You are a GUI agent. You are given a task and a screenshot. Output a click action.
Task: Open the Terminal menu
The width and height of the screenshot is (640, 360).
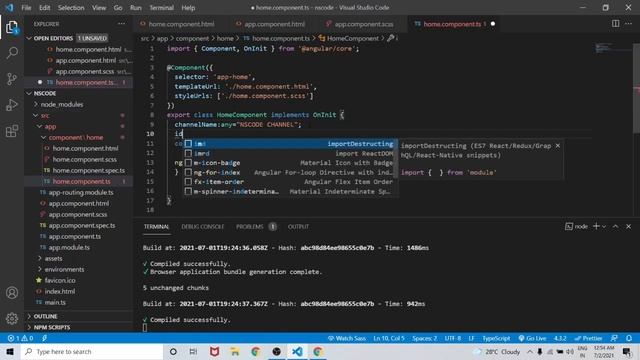pyautogui.click(x=161, y=8)
